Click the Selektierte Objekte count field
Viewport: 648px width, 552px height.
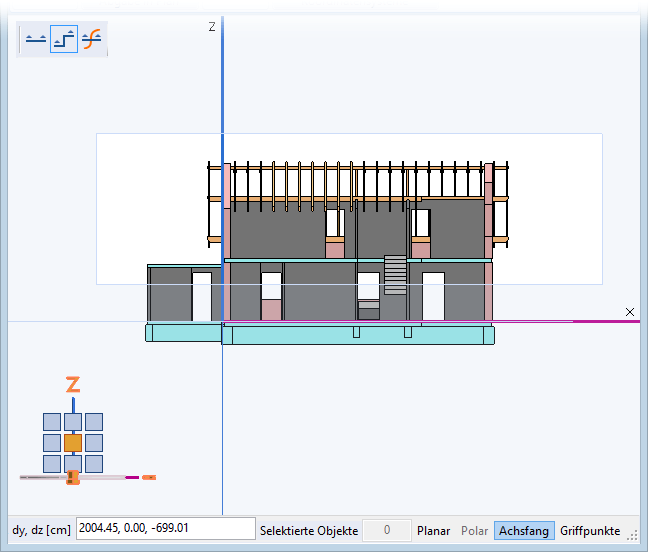point(387,530)
